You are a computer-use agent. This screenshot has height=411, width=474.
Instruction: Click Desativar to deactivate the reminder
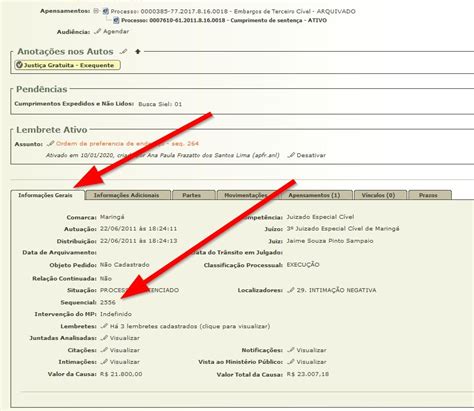pos(311,155)
